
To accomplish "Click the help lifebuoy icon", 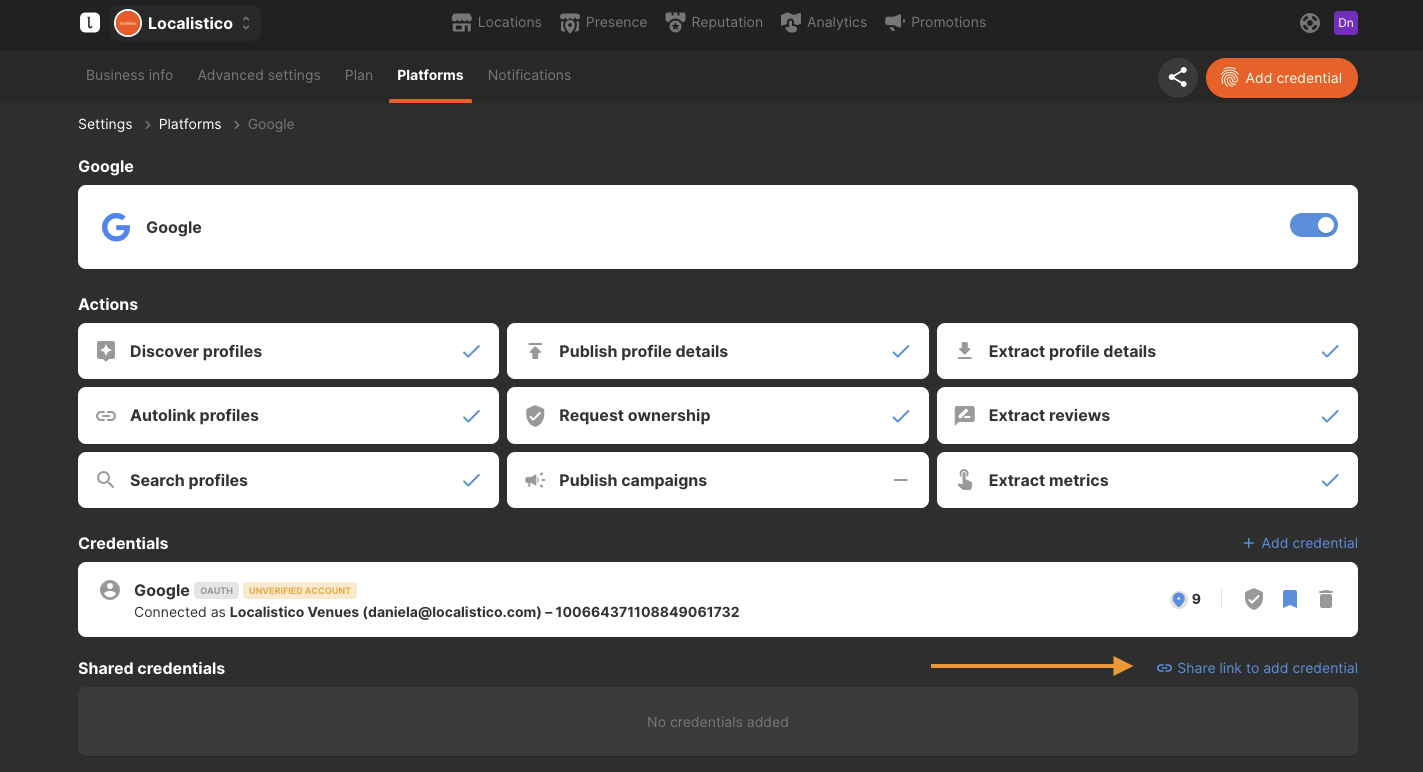I will 1310,23.
